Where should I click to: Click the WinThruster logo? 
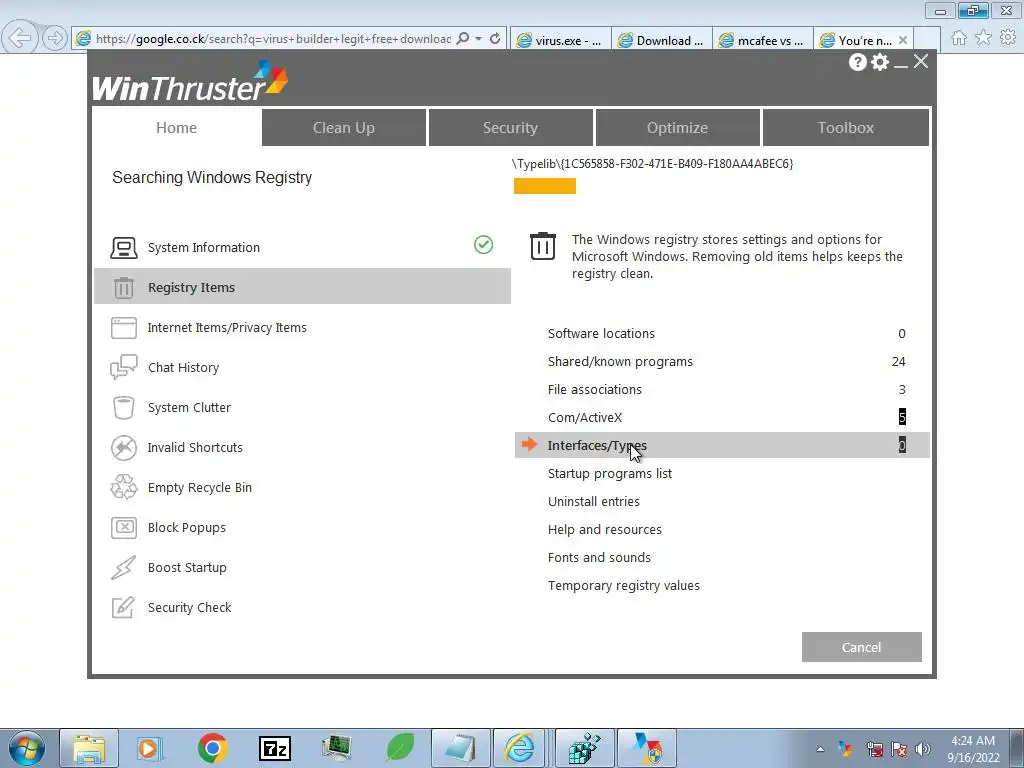pyautogui.click(x=189, y=81)
